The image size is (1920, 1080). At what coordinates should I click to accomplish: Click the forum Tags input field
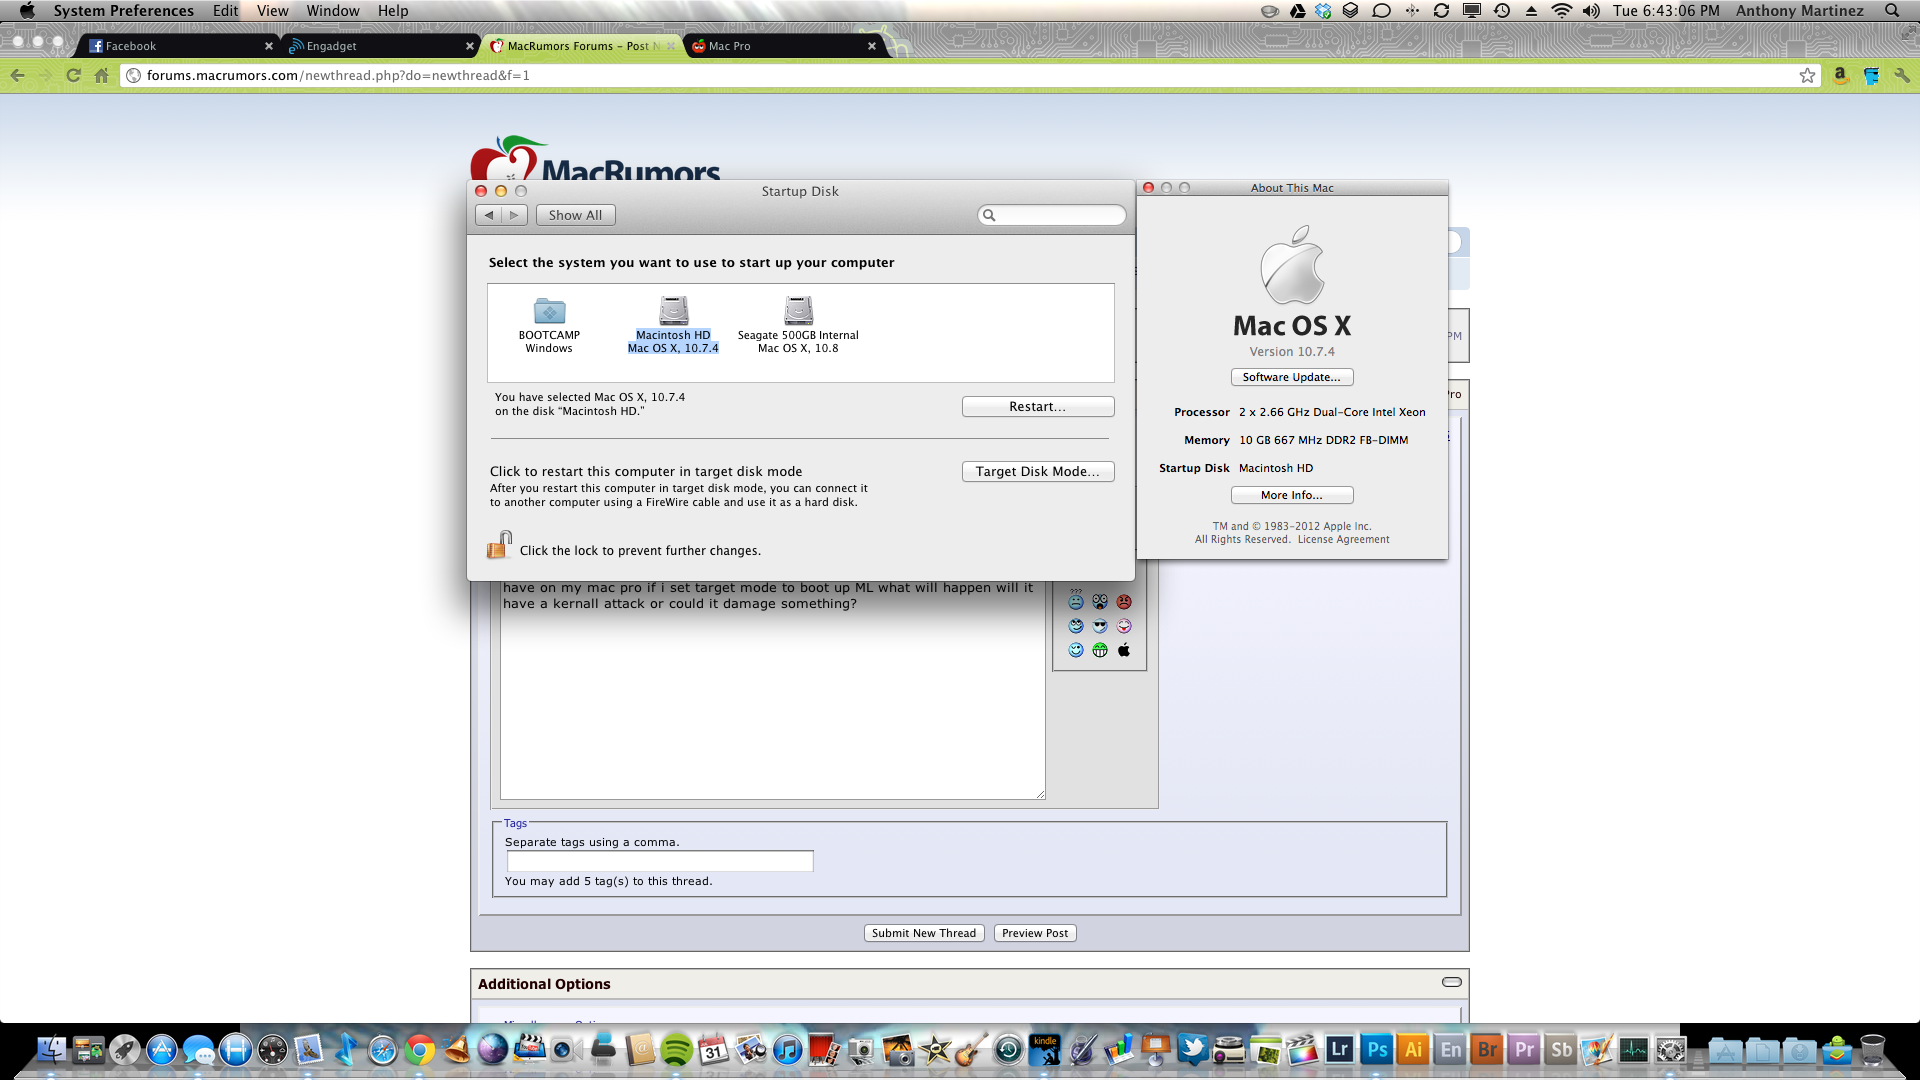pyautogui.click(x=660, y=861)
